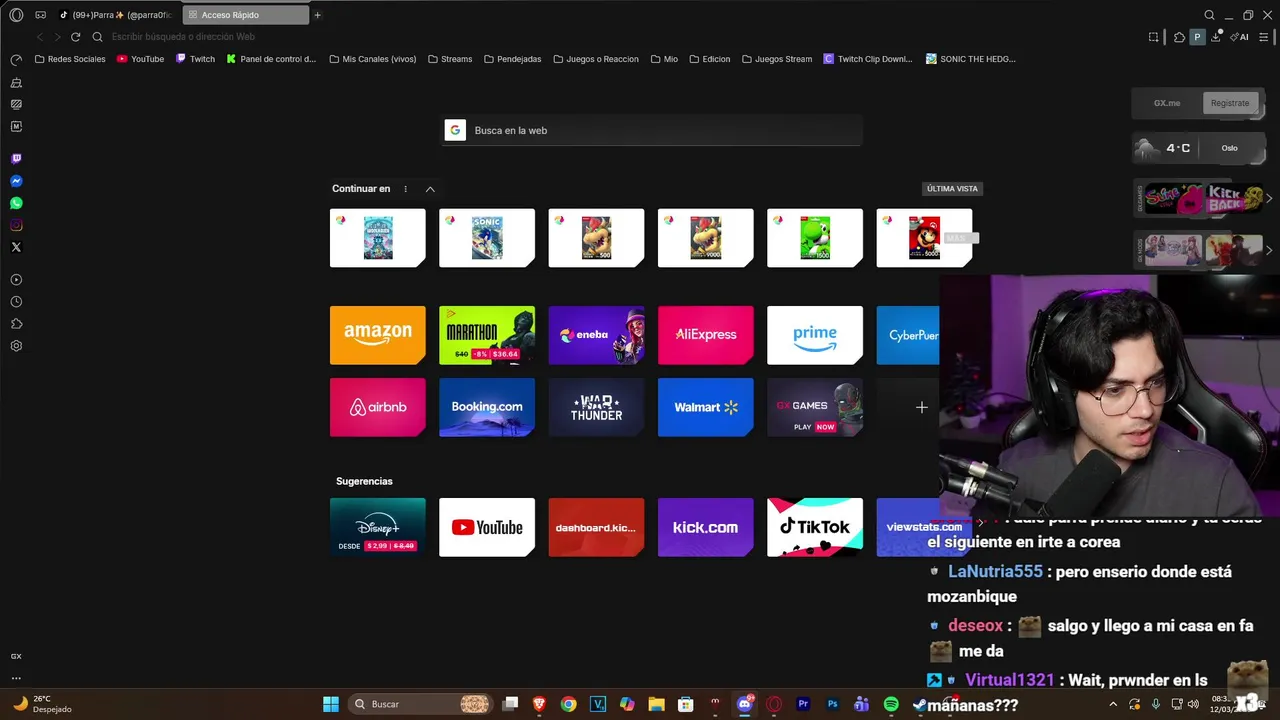Go back with the back arrow

coord(40,37)
